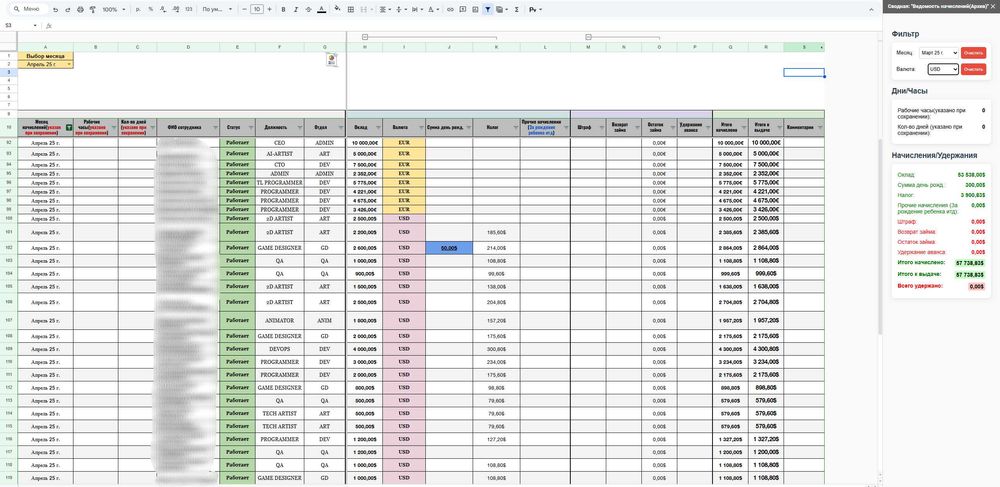
Task: Increase font size with plus button
Action: (x=270, y=10)
